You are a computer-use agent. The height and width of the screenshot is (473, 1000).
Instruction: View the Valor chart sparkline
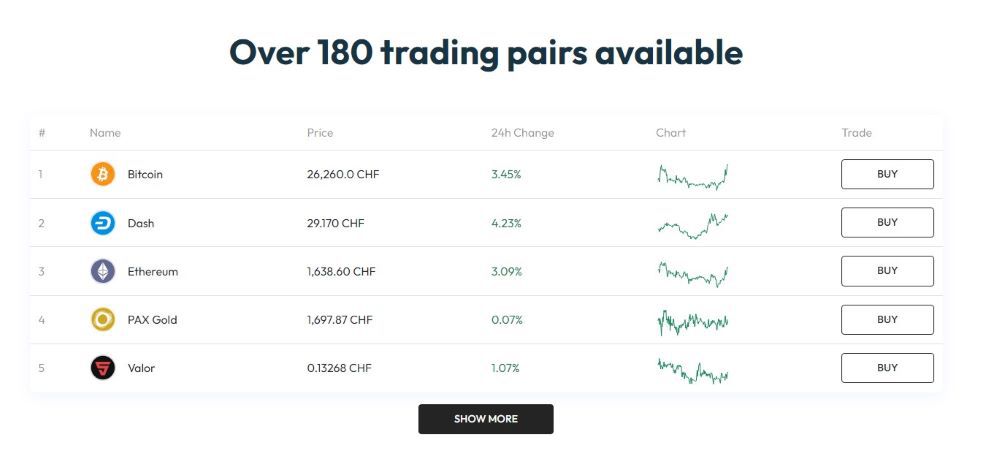[692, 370]
